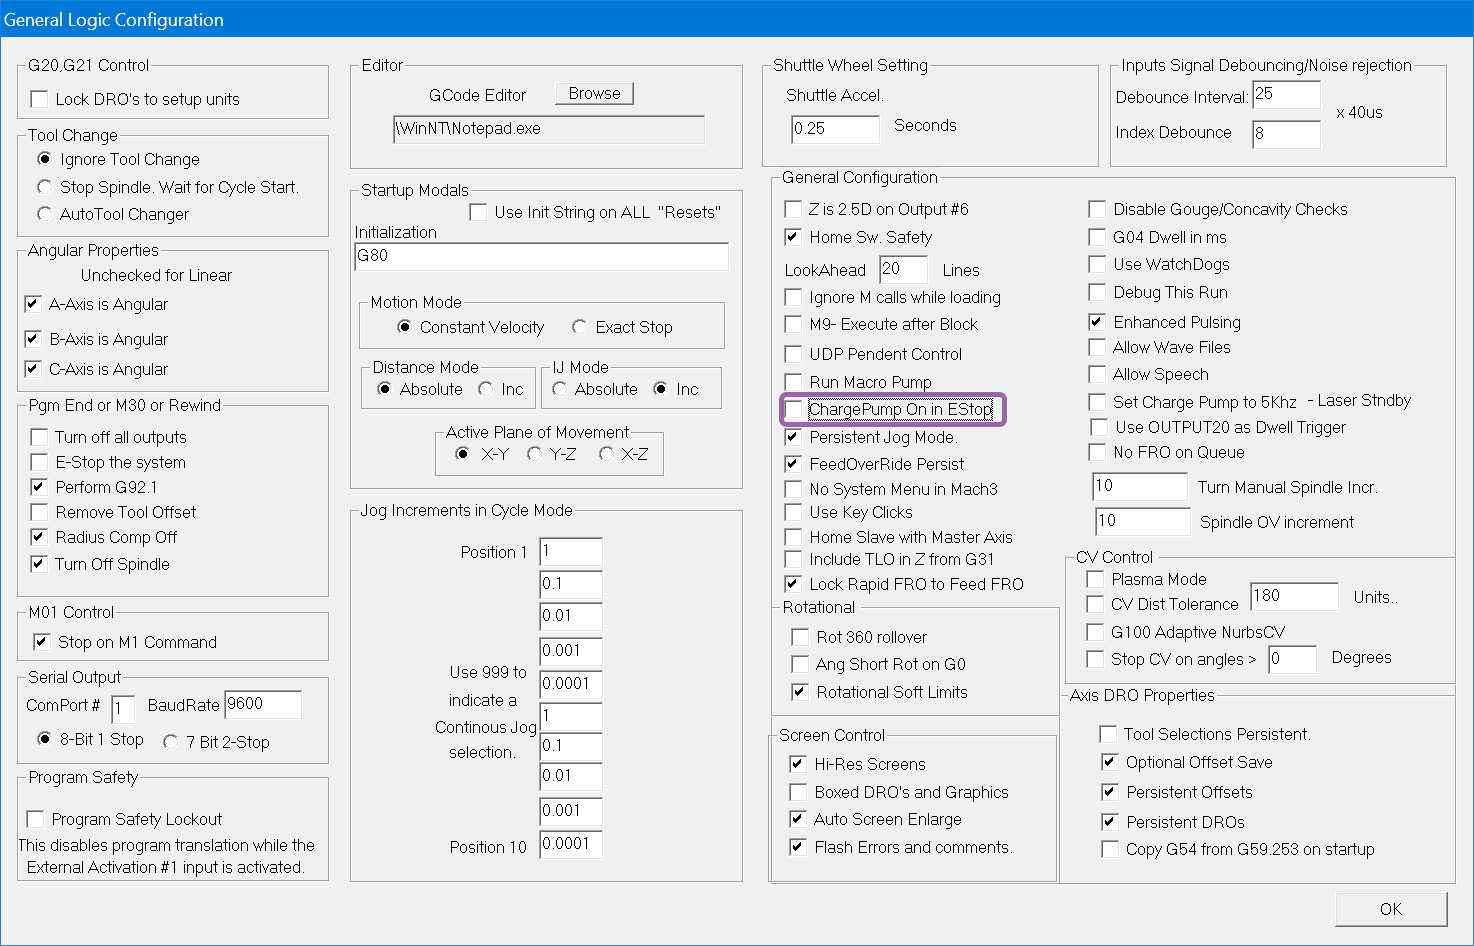
Task: Click the Shuttle Accel. seconds field
Action: 835,129
